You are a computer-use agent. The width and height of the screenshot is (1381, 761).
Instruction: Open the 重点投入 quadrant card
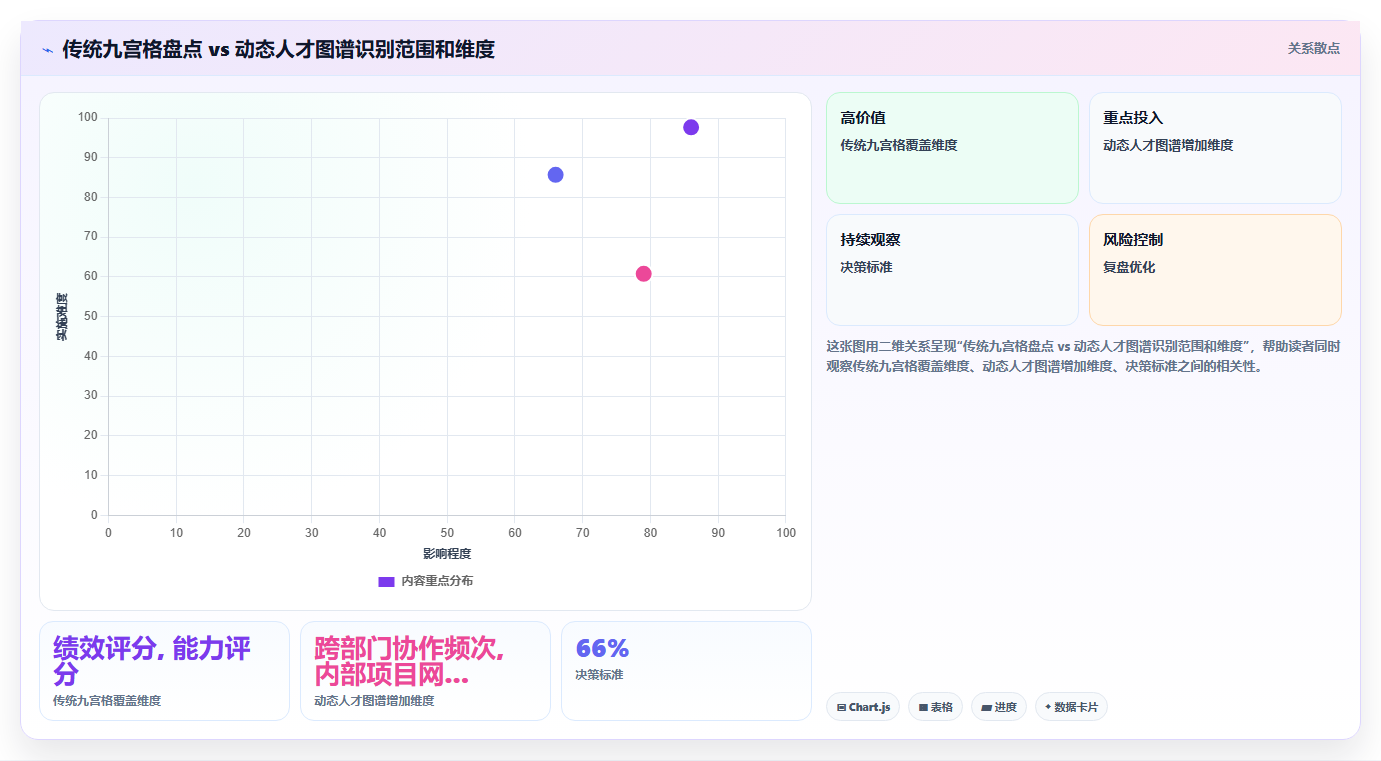tap(1215, 148)
